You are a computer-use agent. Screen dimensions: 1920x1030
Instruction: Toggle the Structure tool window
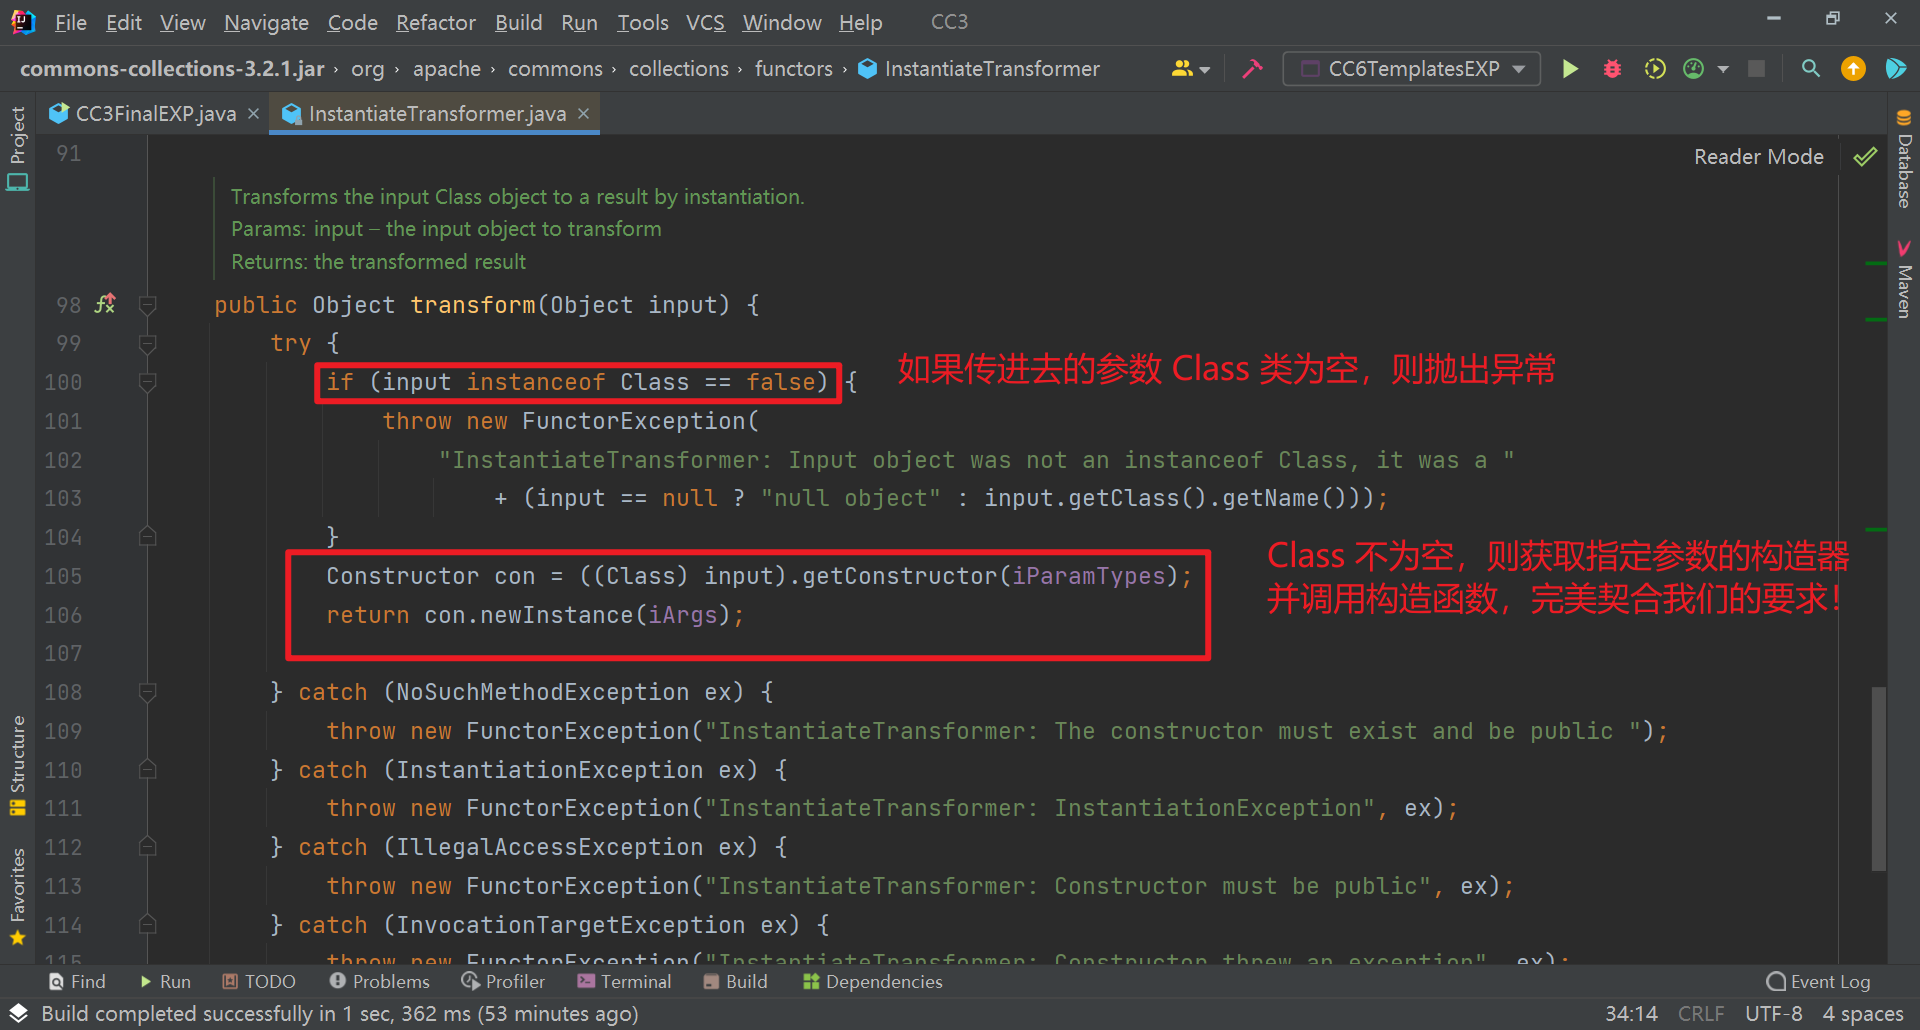pyautogui.click(x=17, y=758)
